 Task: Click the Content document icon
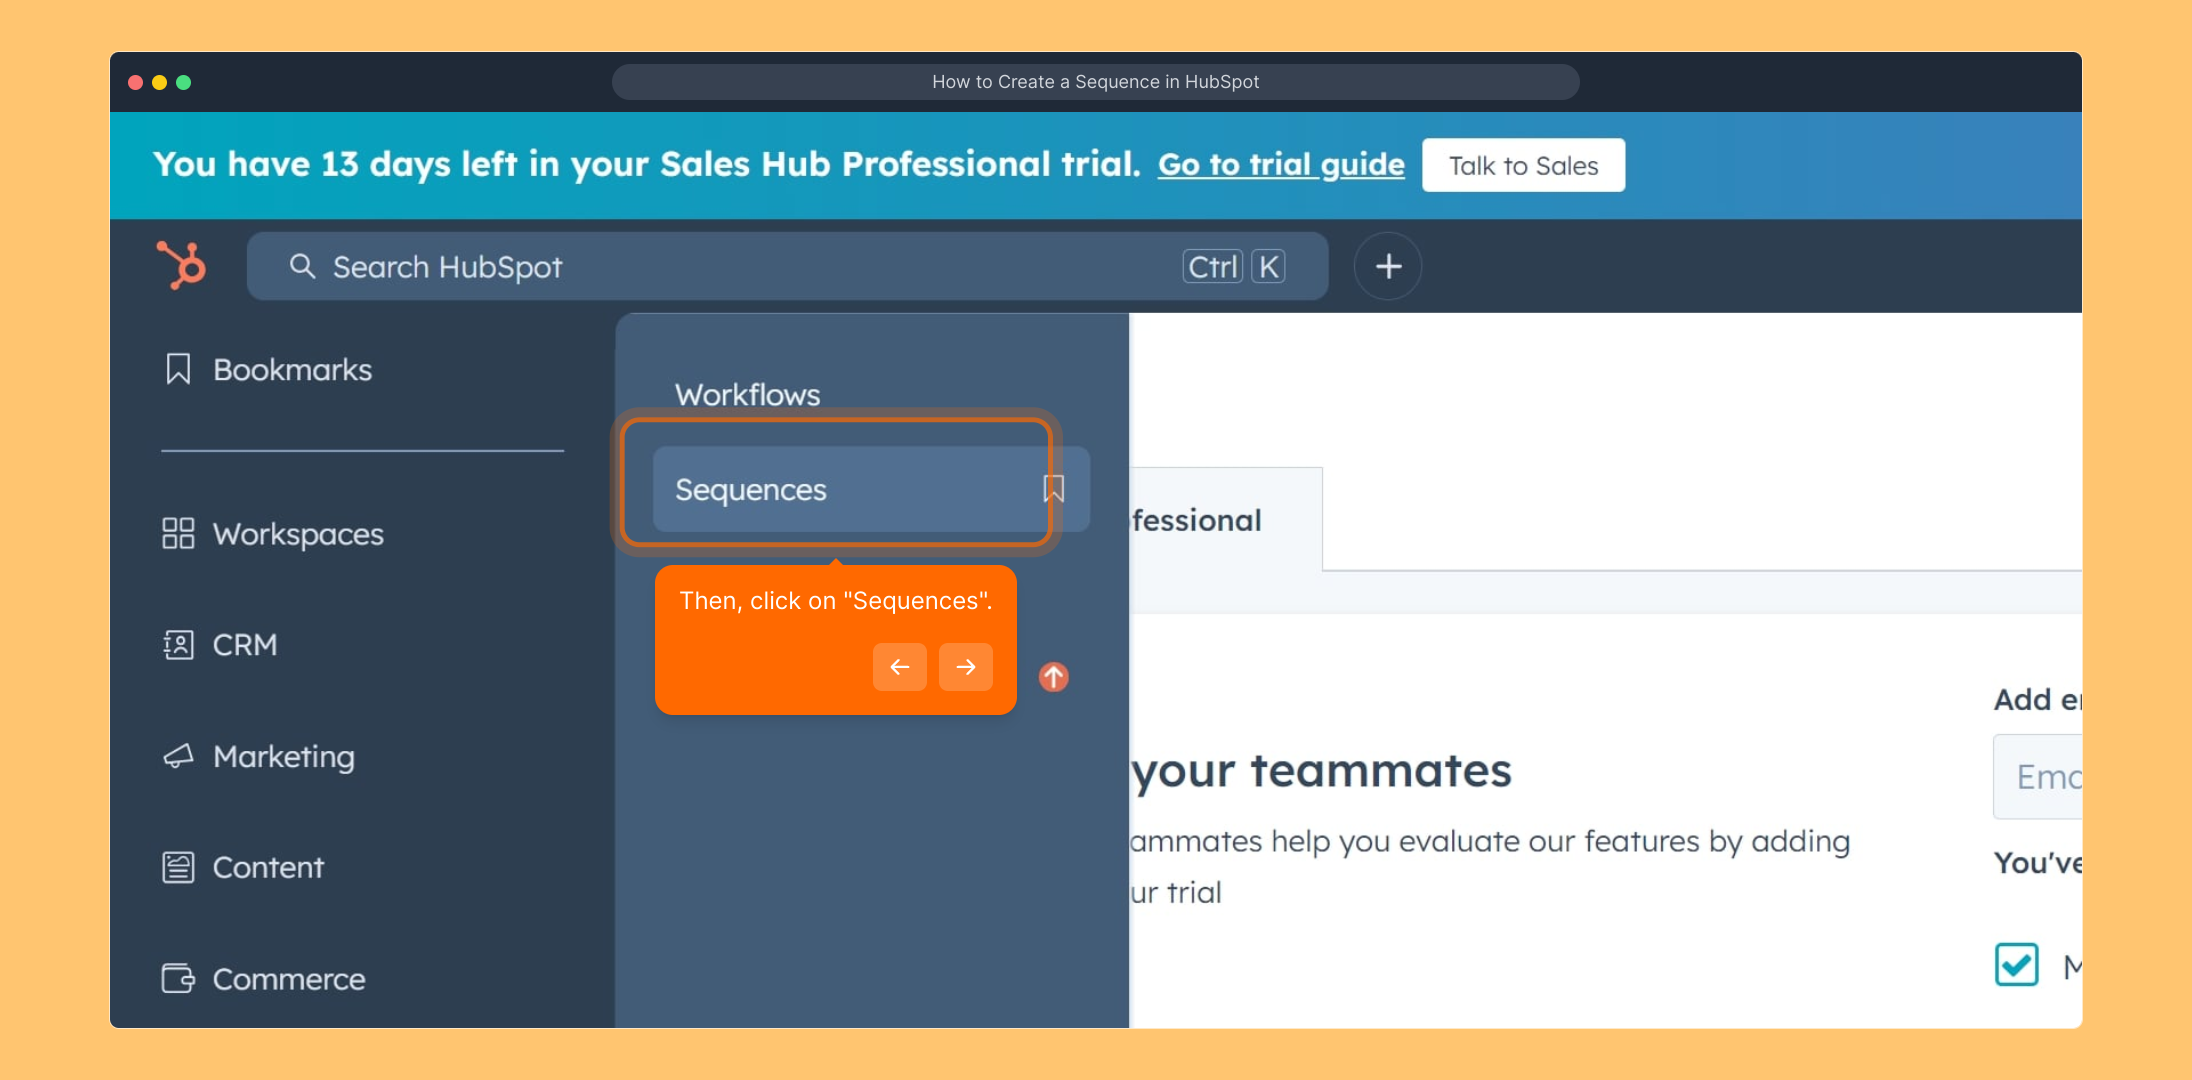178,867
